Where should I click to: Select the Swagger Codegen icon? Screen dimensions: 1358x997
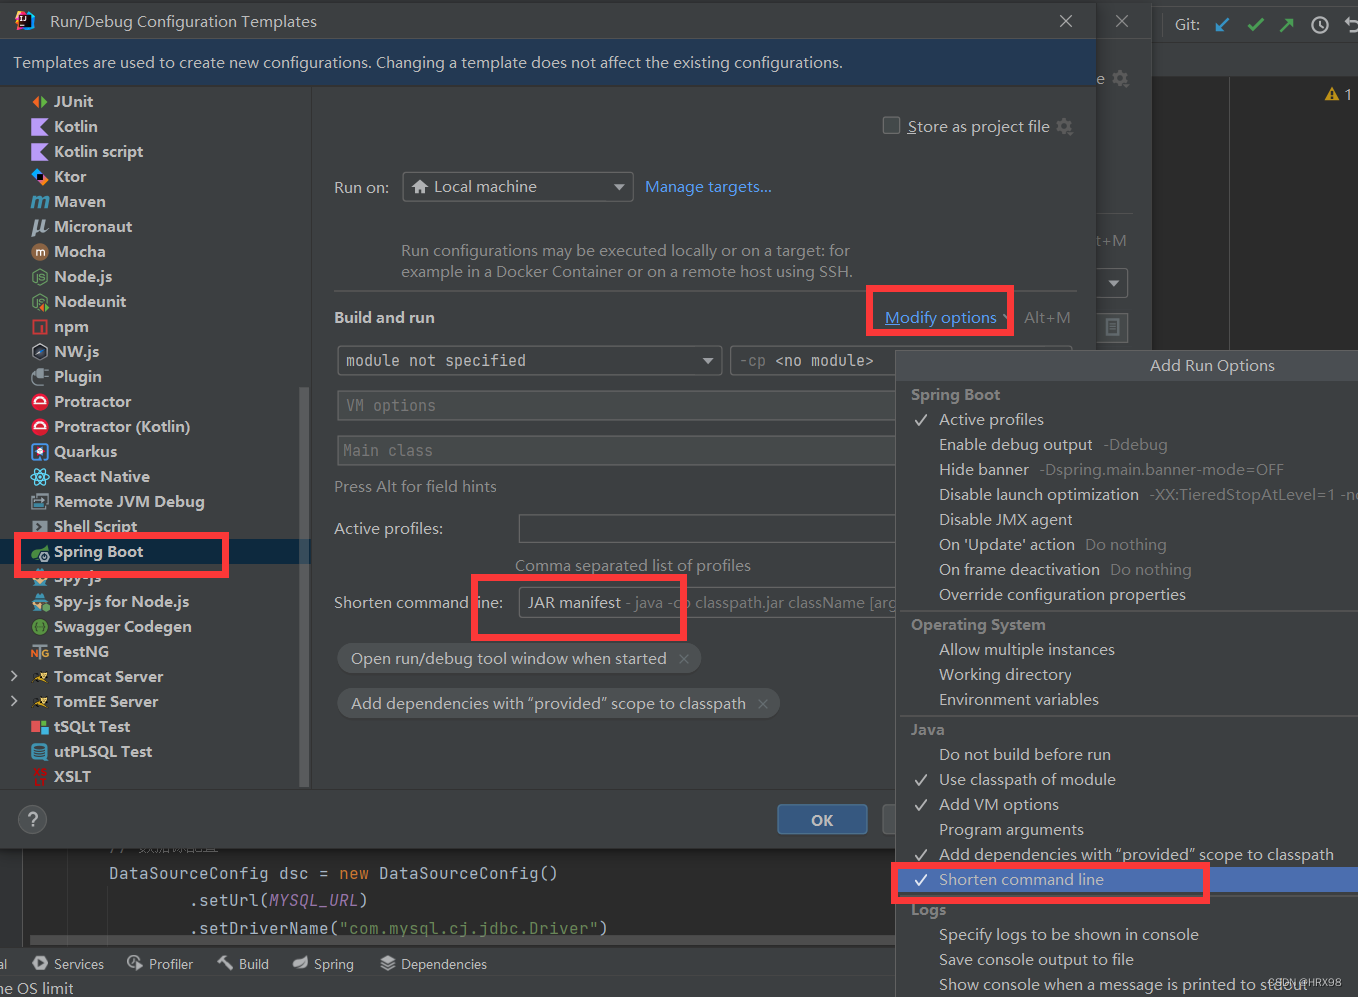coord(40,627)
